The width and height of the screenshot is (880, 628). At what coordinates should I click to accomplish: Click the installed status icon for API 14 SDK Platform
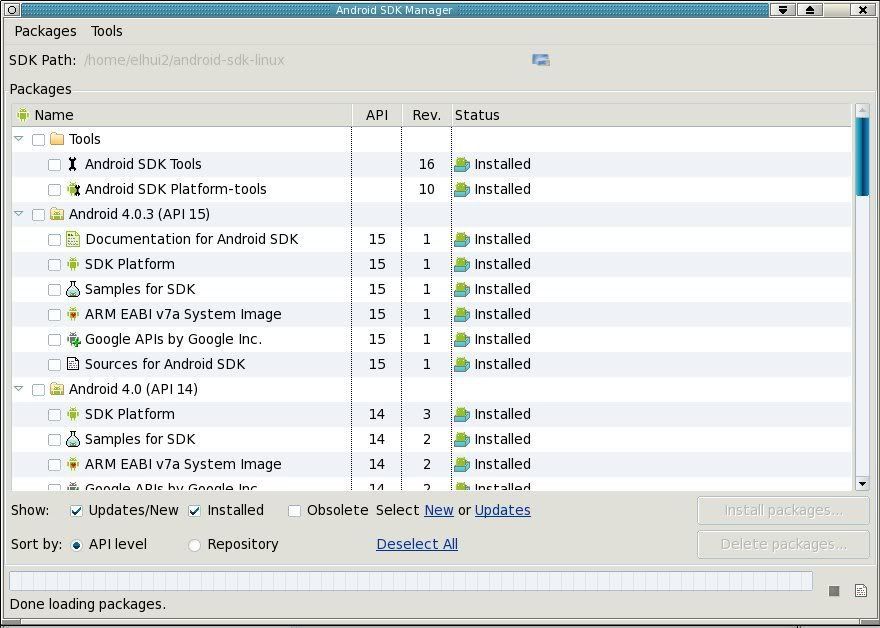[x=462, y=414]
